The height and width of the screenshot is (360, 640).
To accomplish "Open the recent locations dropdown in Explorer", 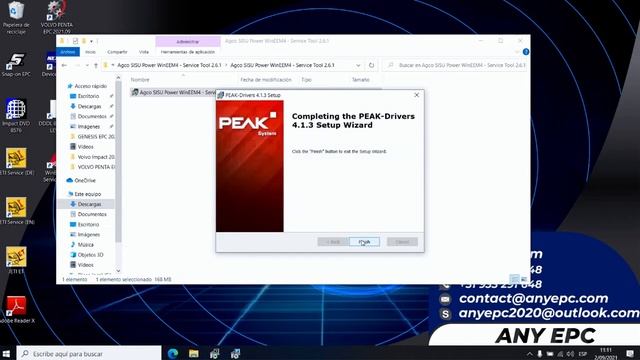I will click(87, 65).
